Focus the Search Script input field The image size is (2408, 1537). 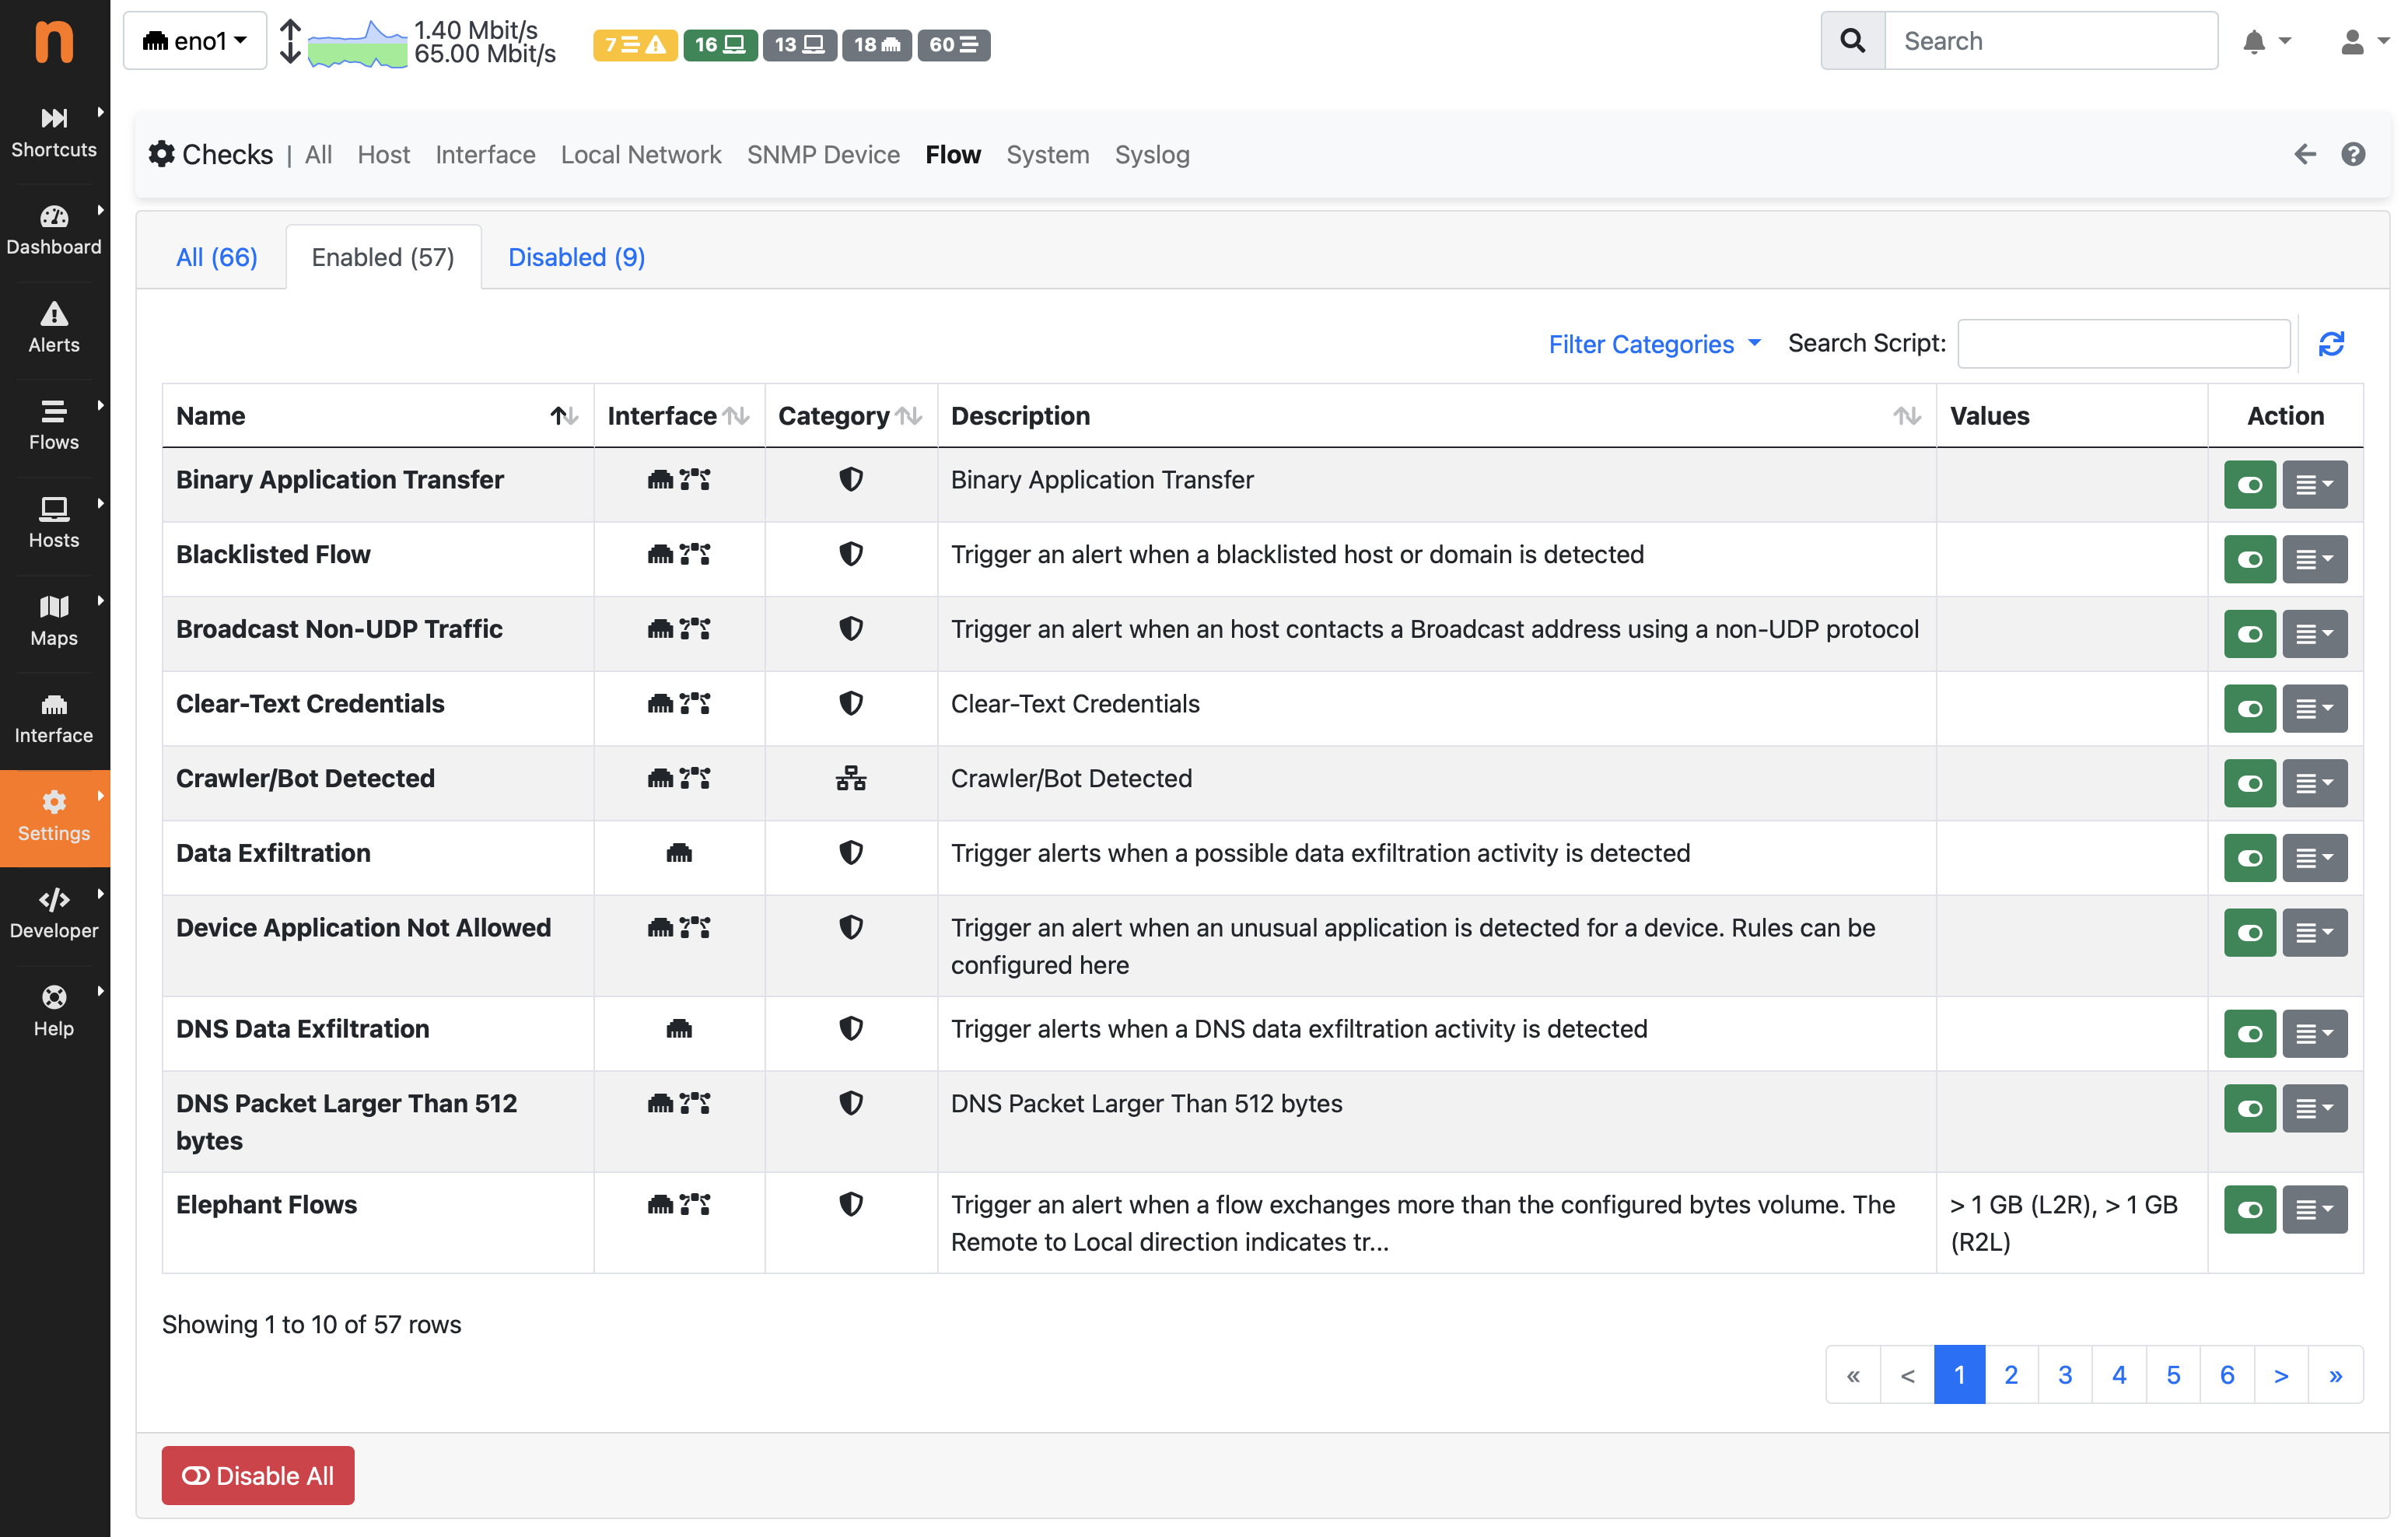pos(2124,344)
